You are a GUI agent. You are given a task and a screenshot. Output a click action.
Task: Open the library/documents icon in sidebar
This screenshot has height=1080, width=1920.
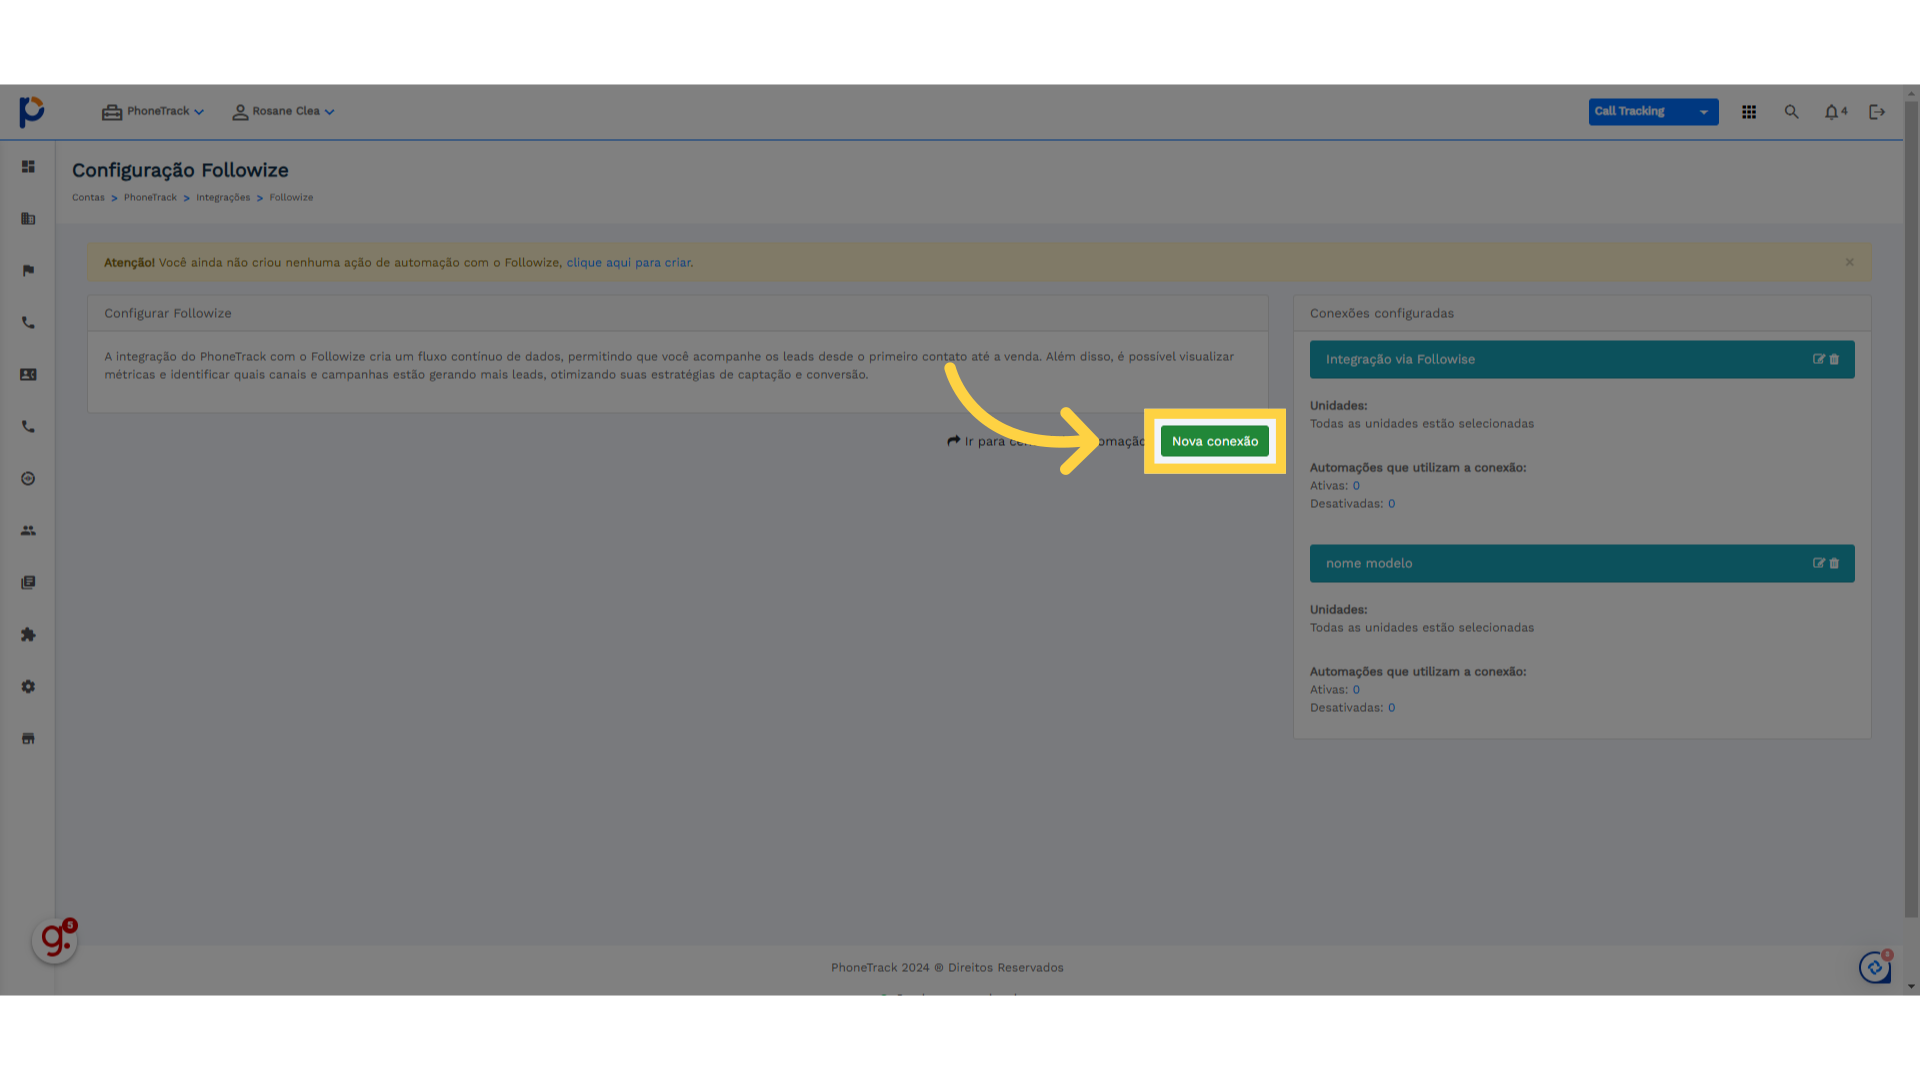[28, 582]
